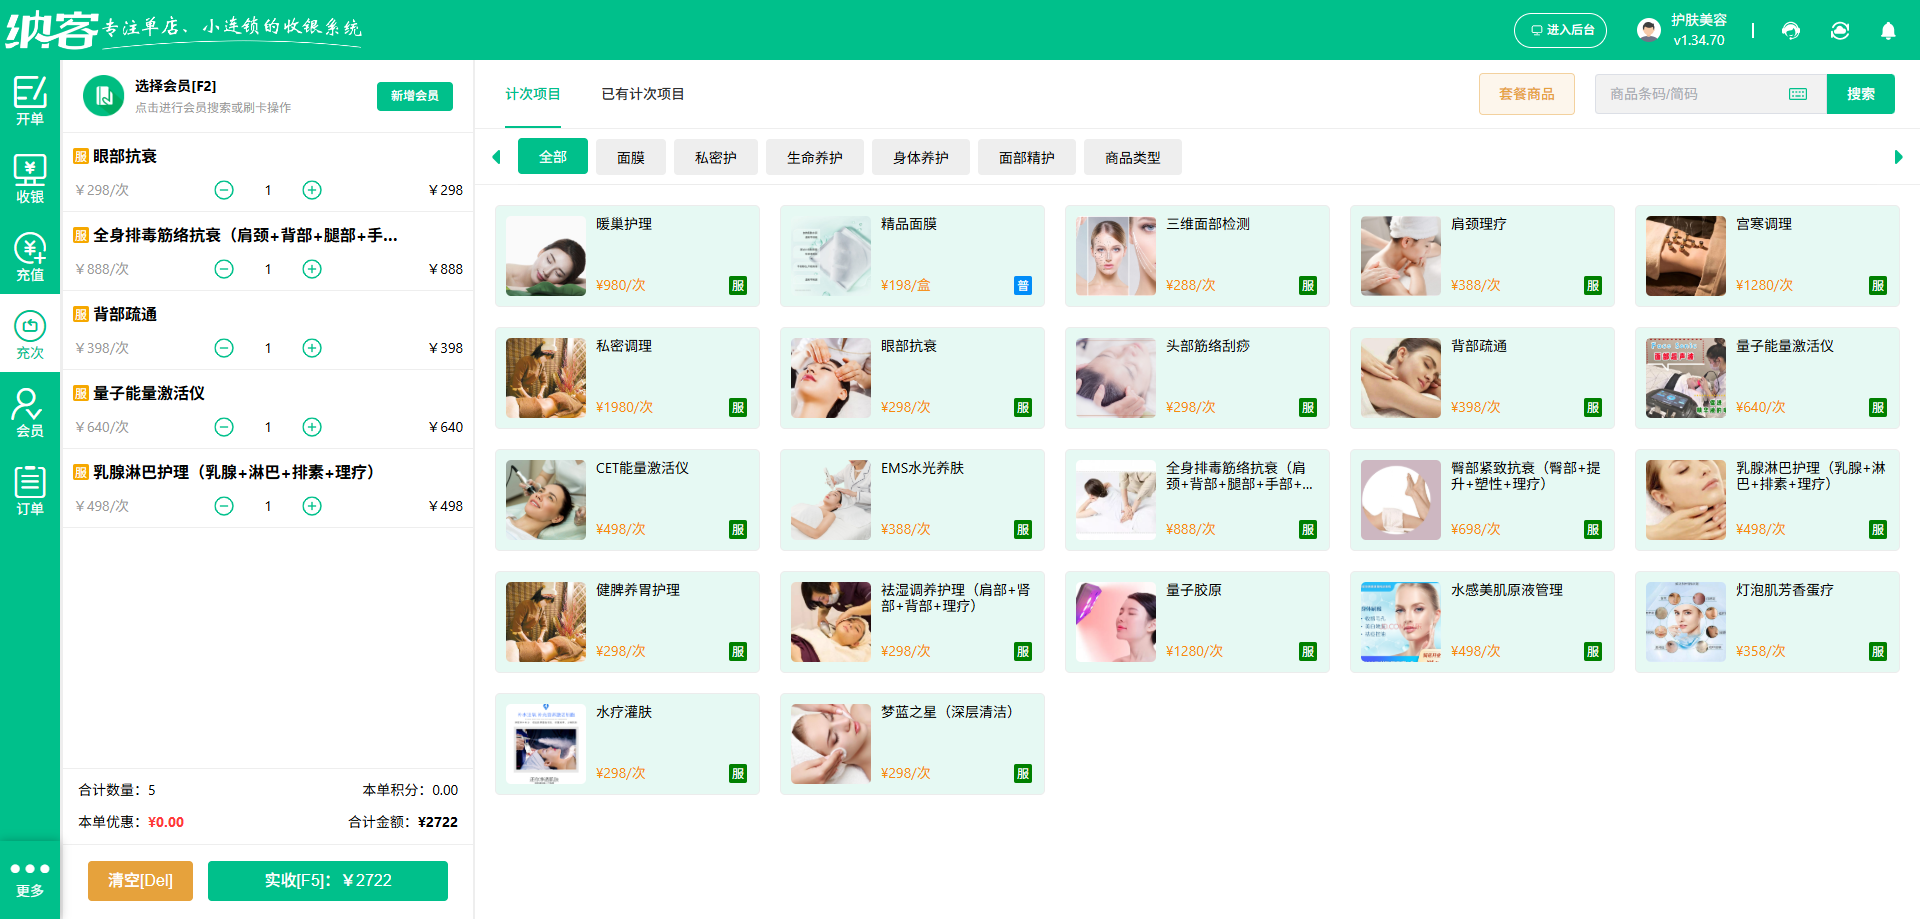Click the 纳客 logo
Screen dimensions: 1920x919
[x=52, y=30]
